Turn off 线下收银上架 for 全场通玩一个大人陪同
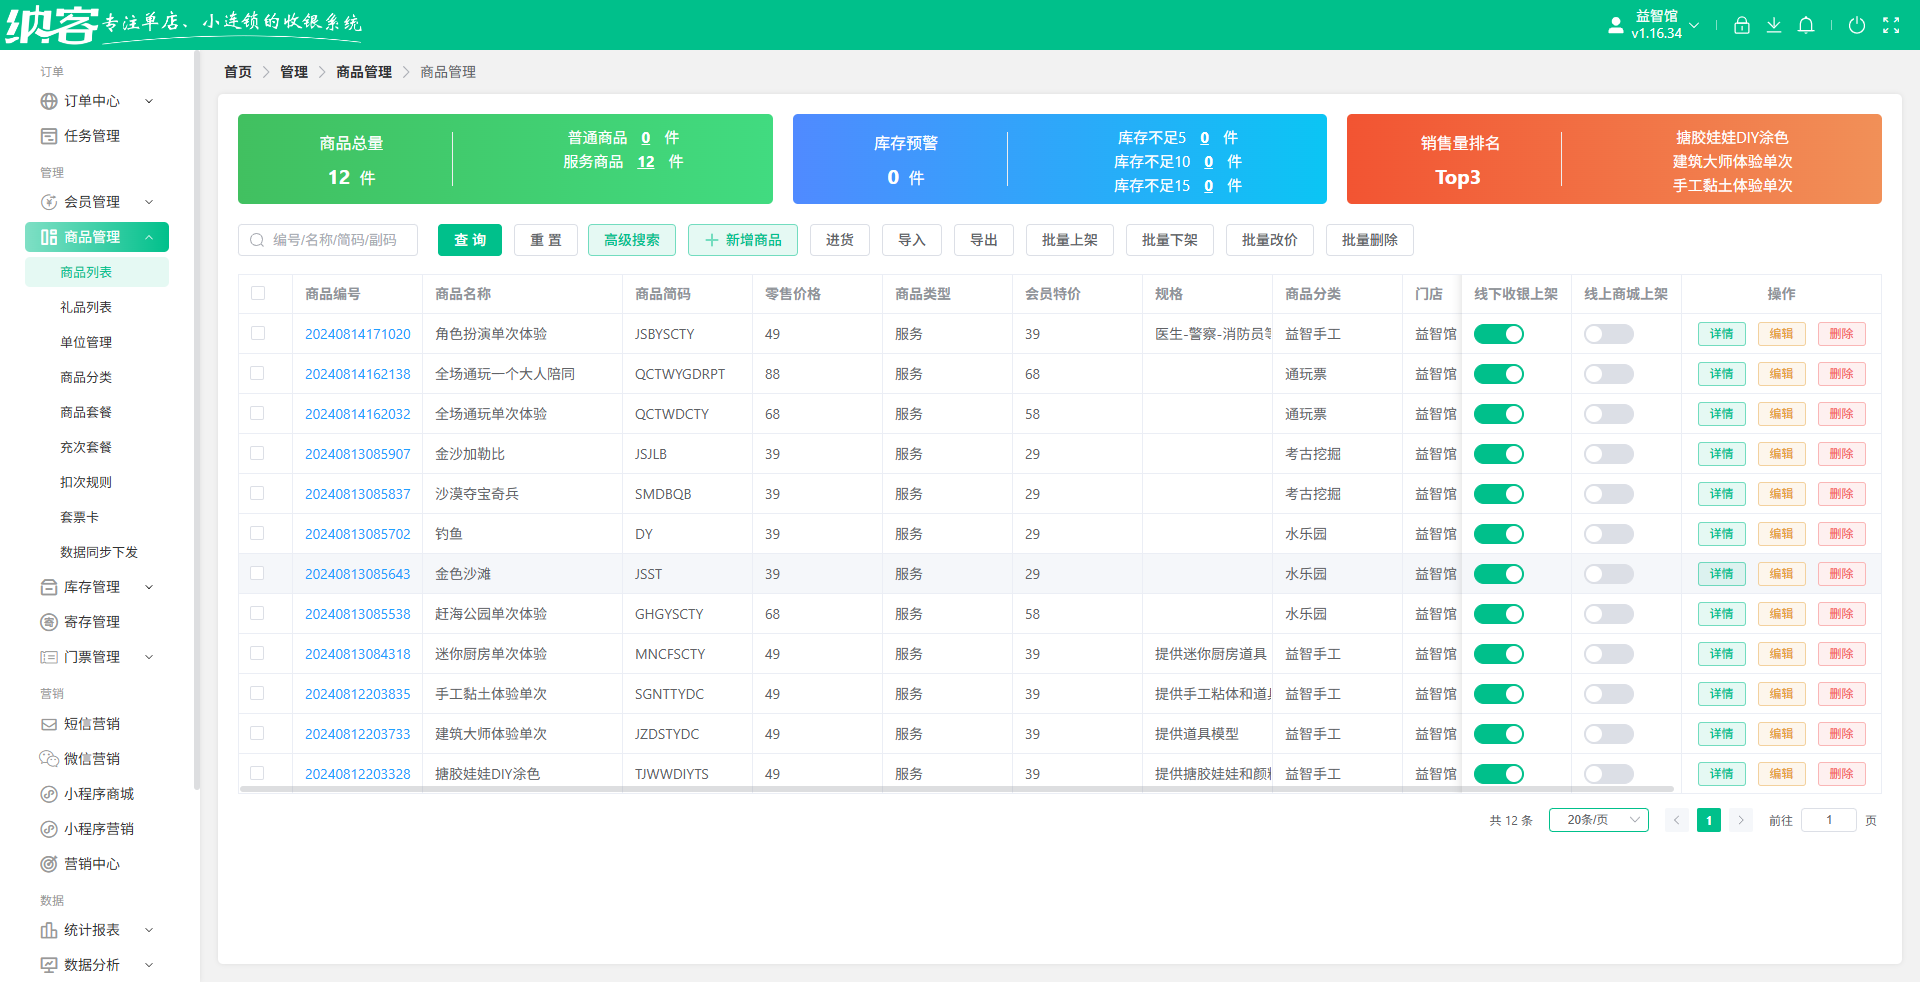 (x=1499, y=374)
